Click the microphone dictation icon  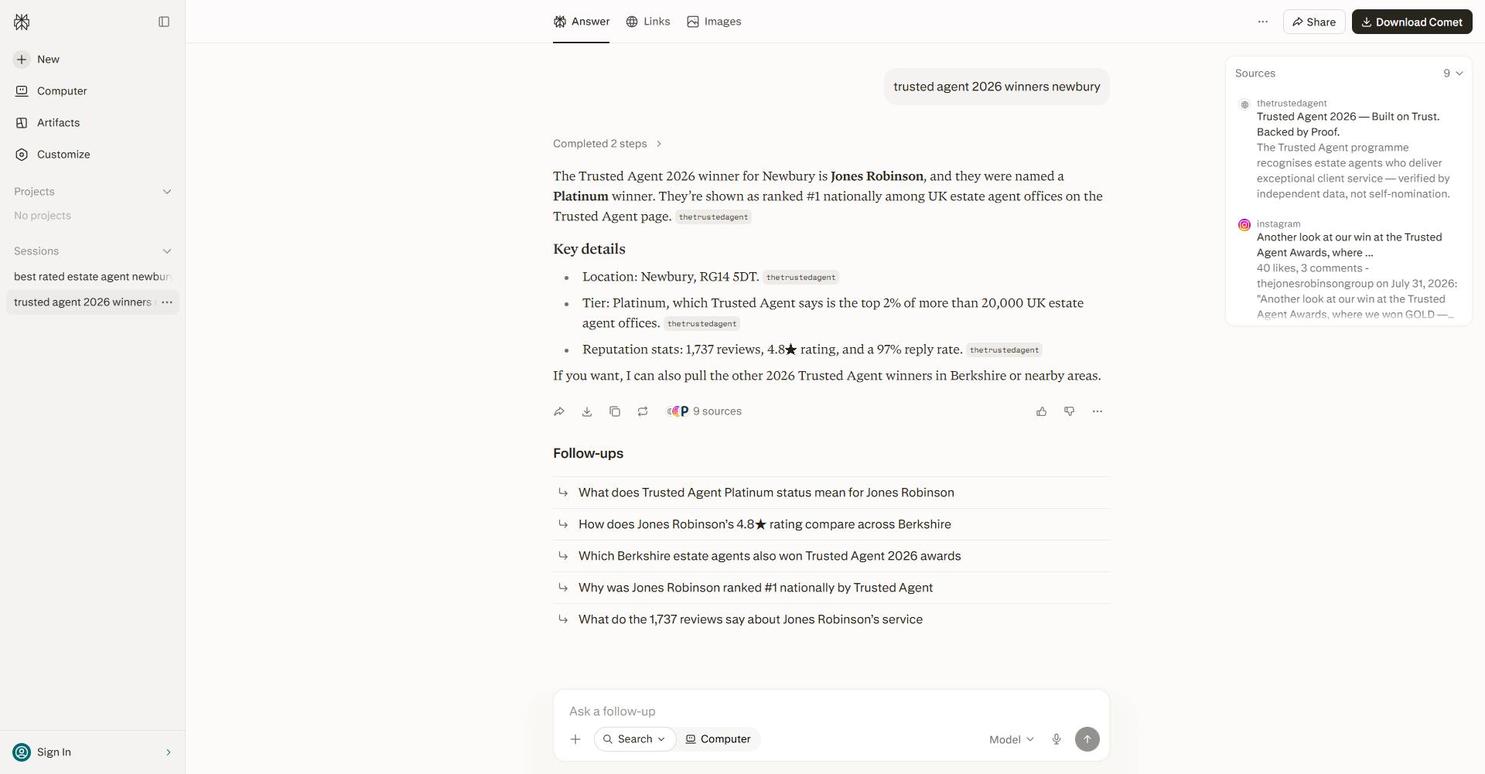point(1056,740)
